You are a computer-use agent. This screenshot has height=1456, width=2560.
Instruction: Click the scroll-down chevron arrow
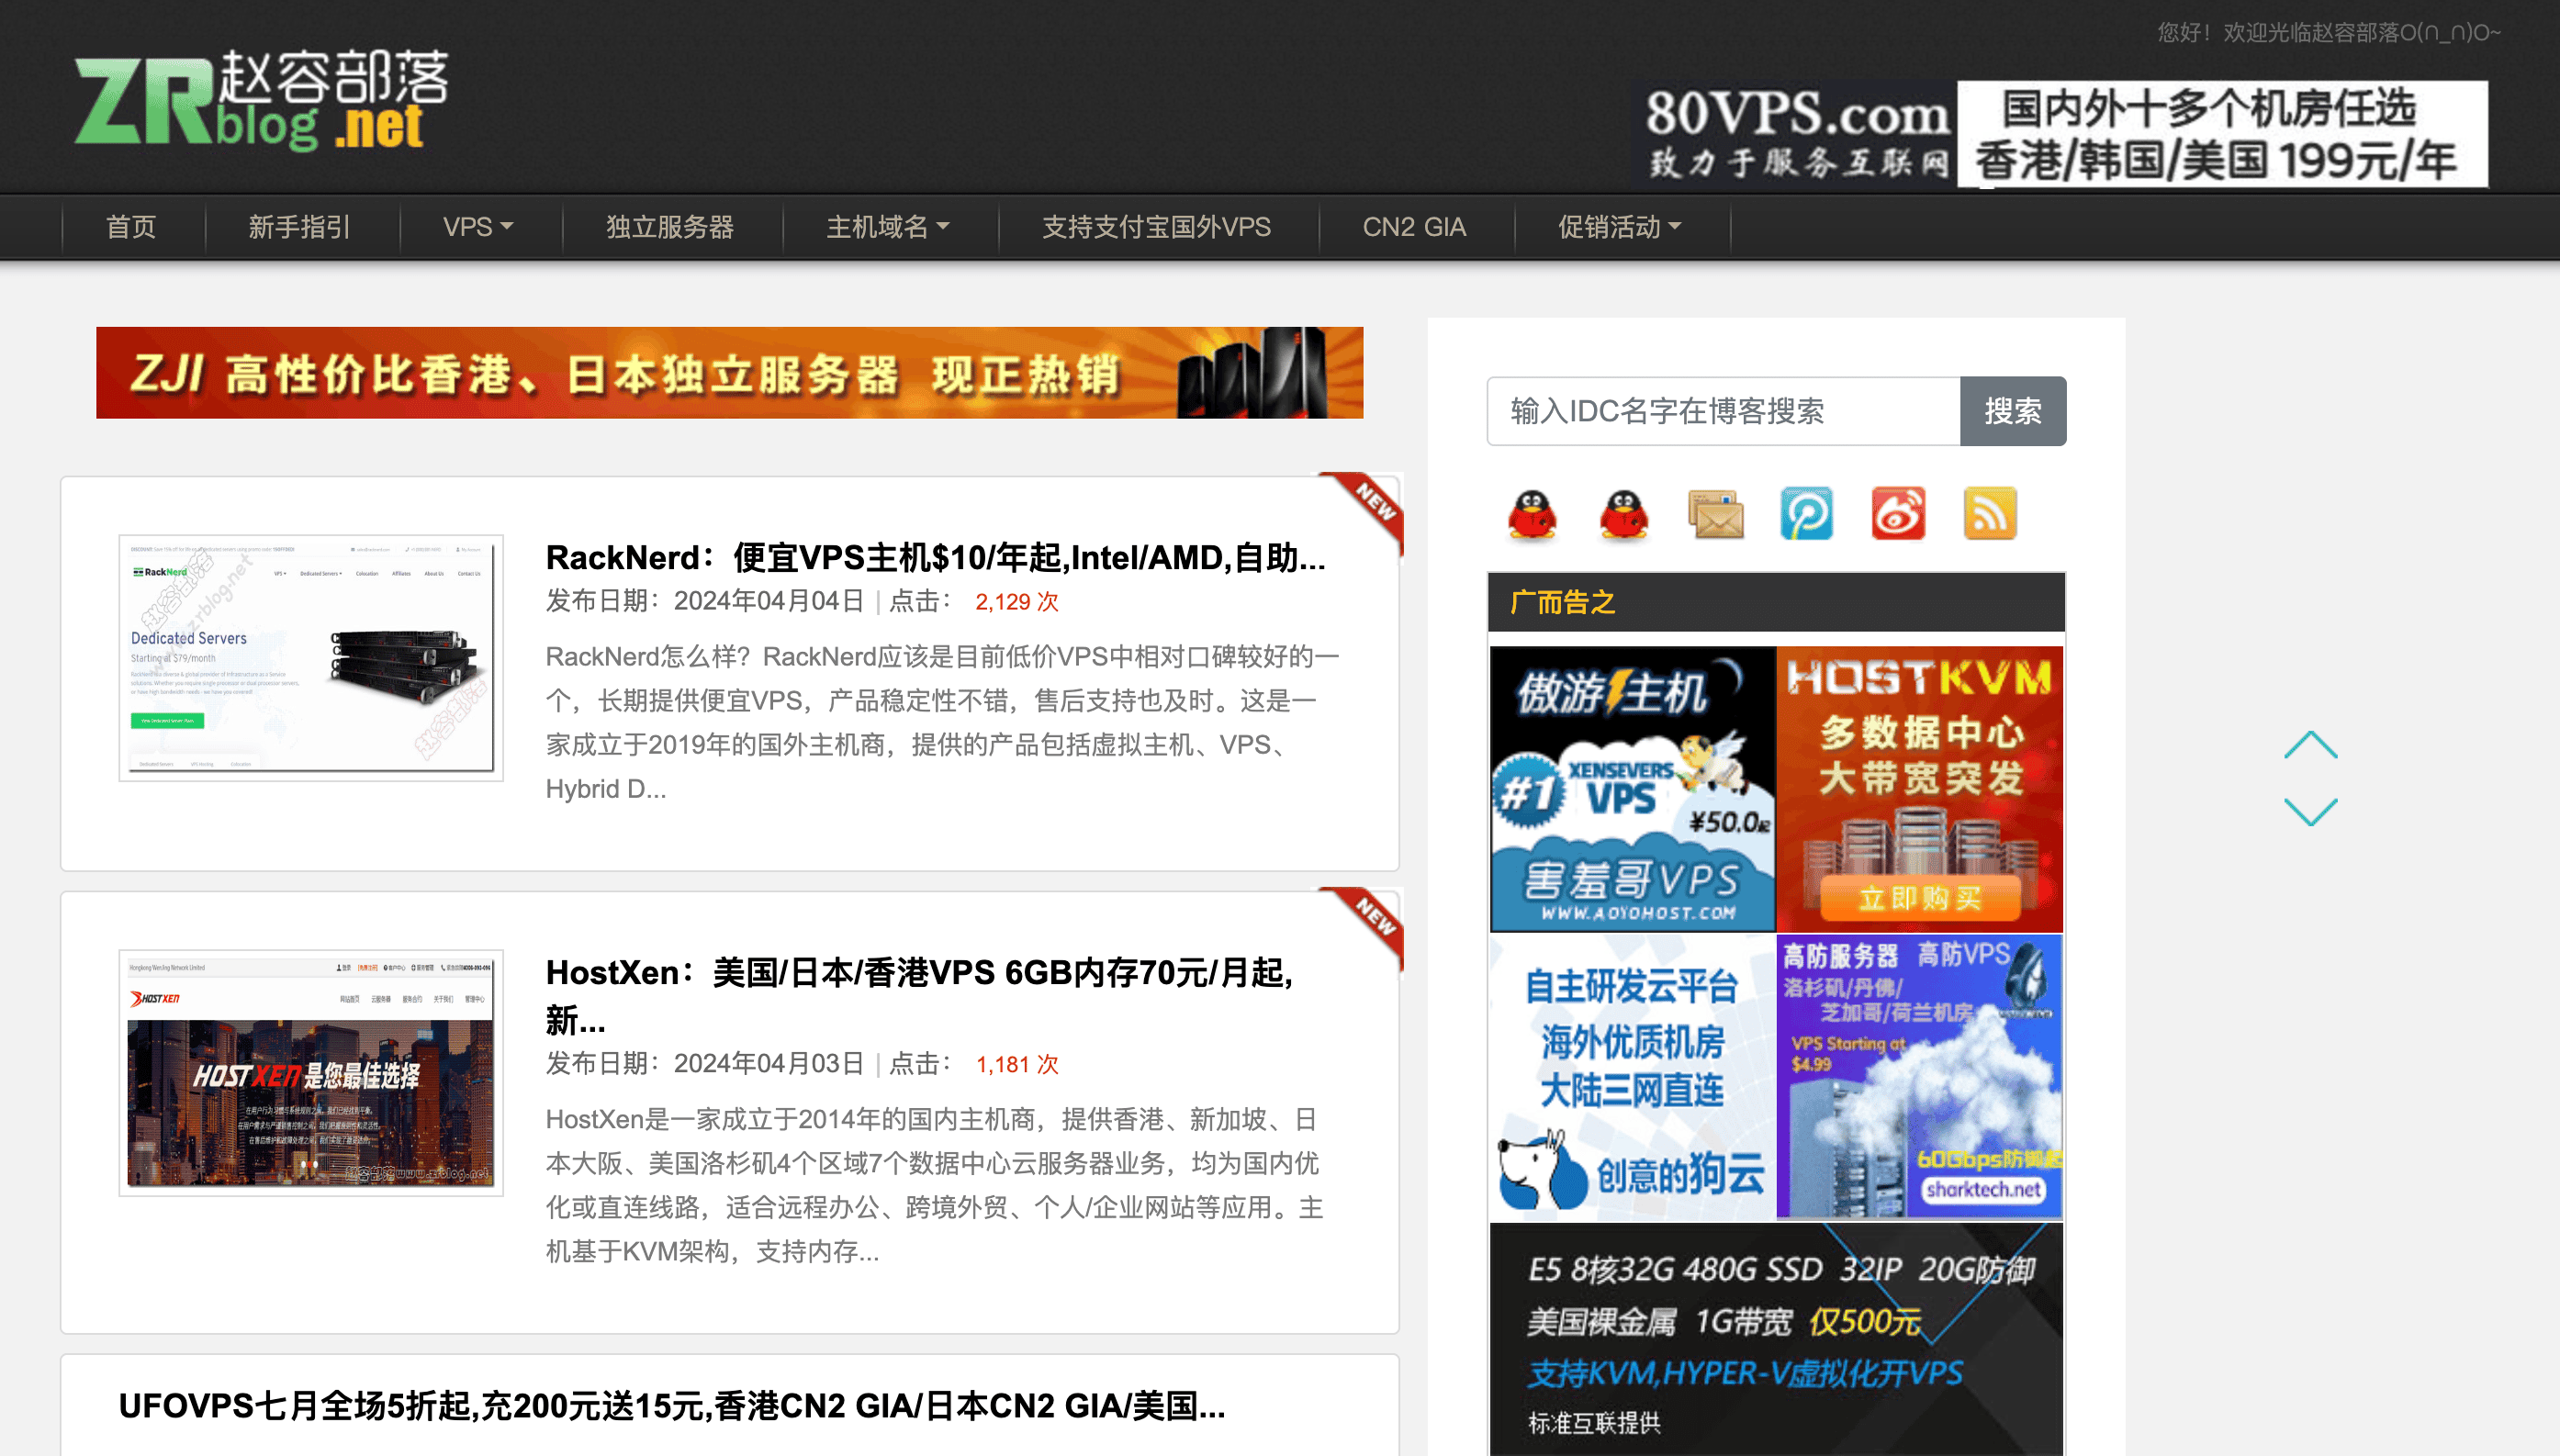pyautogui.click(x=2310, y=811)
